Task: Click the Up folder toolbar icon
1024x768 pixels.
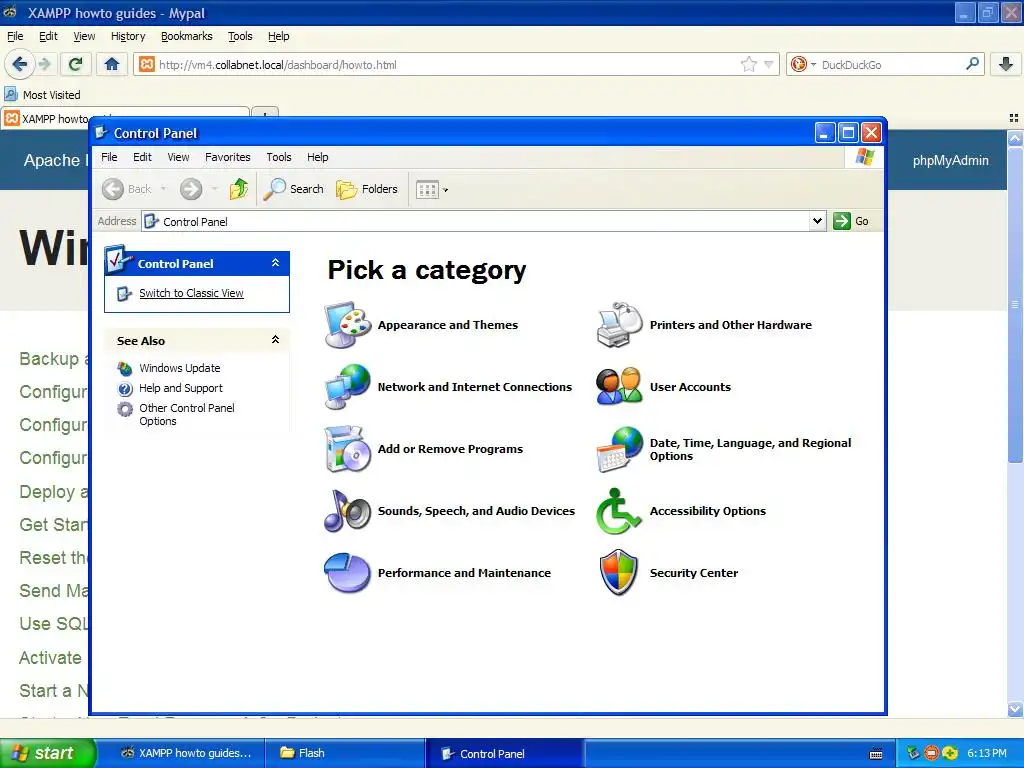Action: 239,189
